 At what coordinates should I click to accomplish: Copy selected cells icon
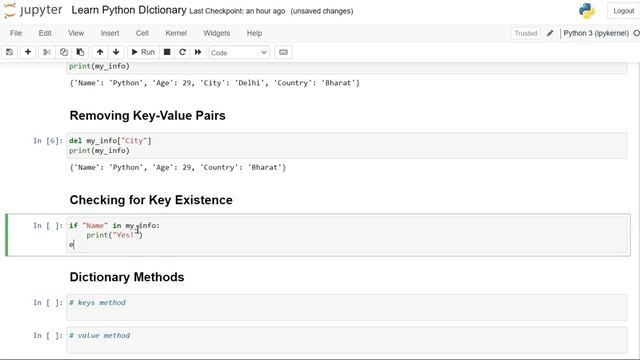click(64, 52)
